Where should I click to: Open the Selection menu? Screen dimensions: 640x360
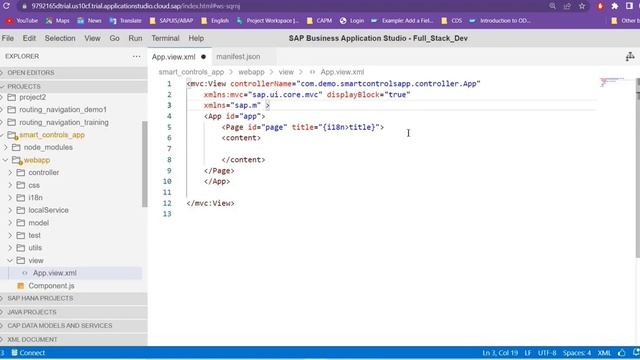click(60, 38)
